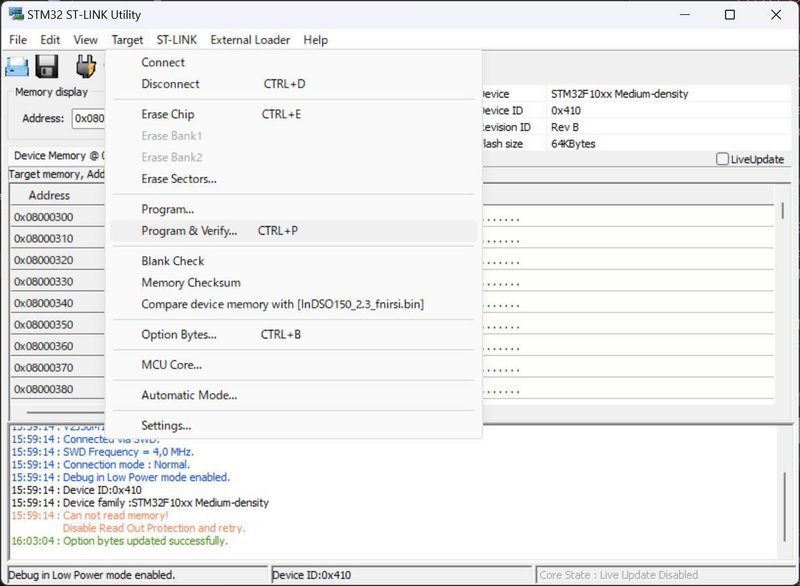Select memory row 0x08000330
800x586 pixels.
(57, 282)
